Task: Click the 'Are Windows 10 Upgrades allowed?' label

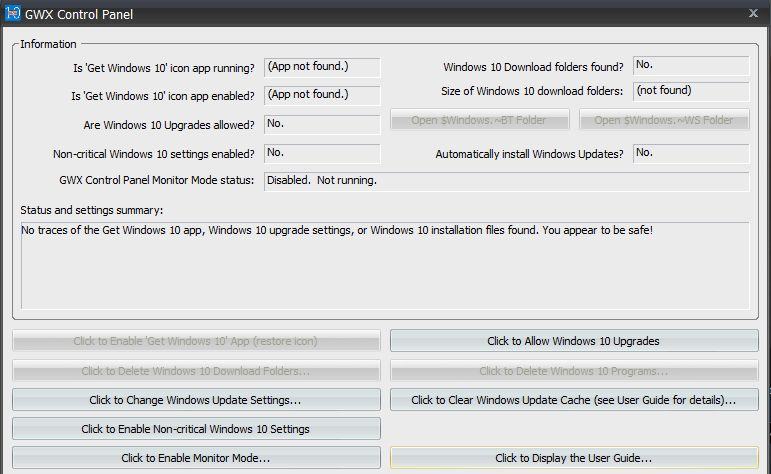Action: (x=169, y=125)
